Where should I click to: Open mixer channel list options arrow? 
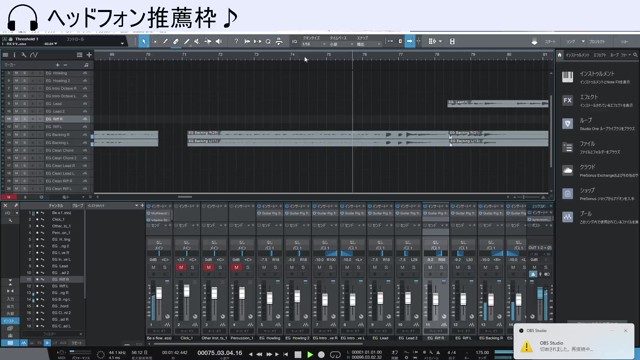[x=136, y=205]
